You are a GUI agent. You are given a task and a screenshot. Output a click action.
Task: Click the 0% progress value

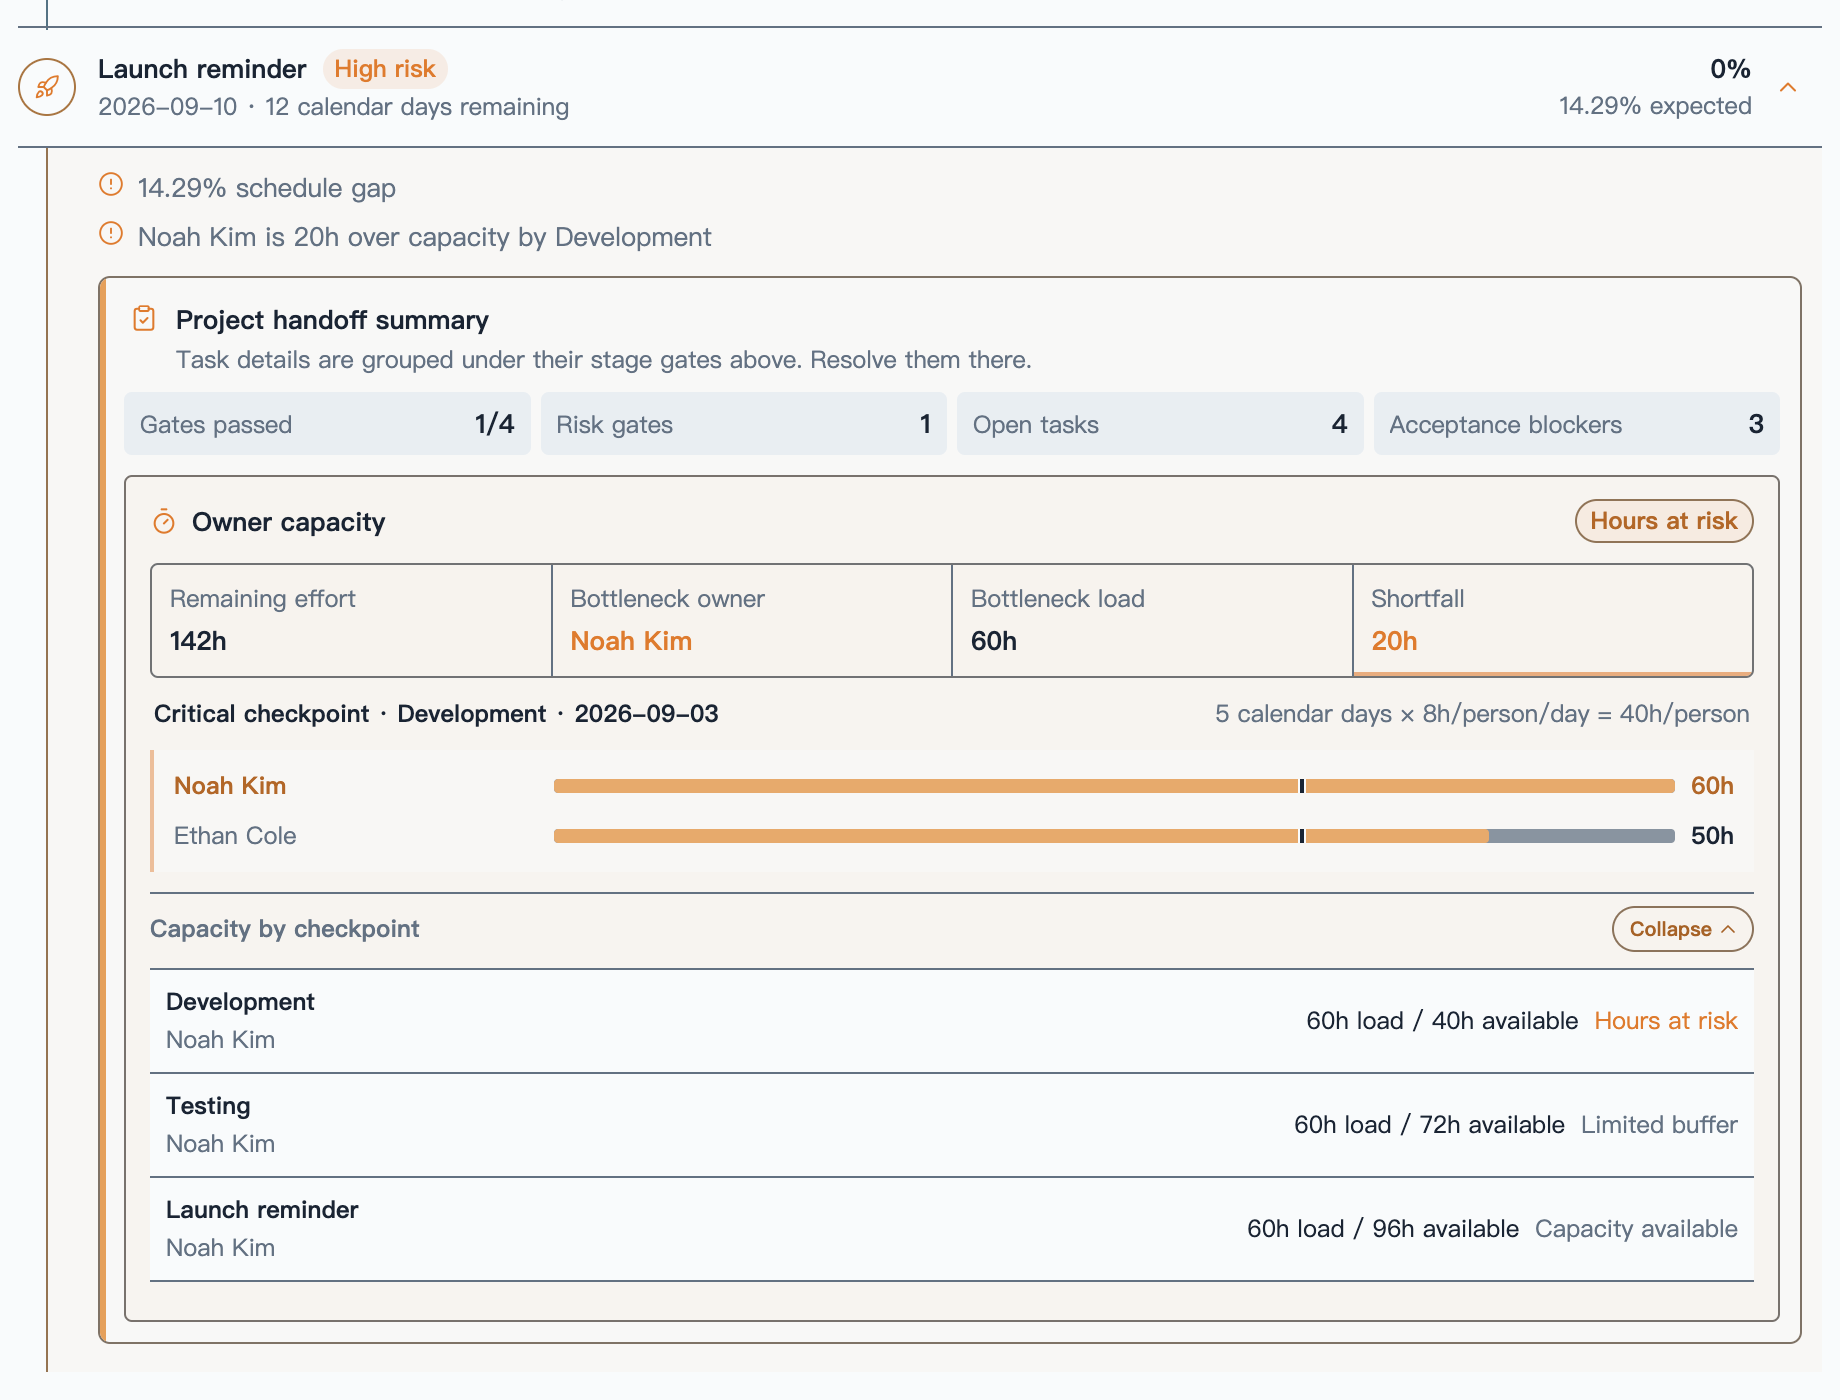(x=1730, y=69)
